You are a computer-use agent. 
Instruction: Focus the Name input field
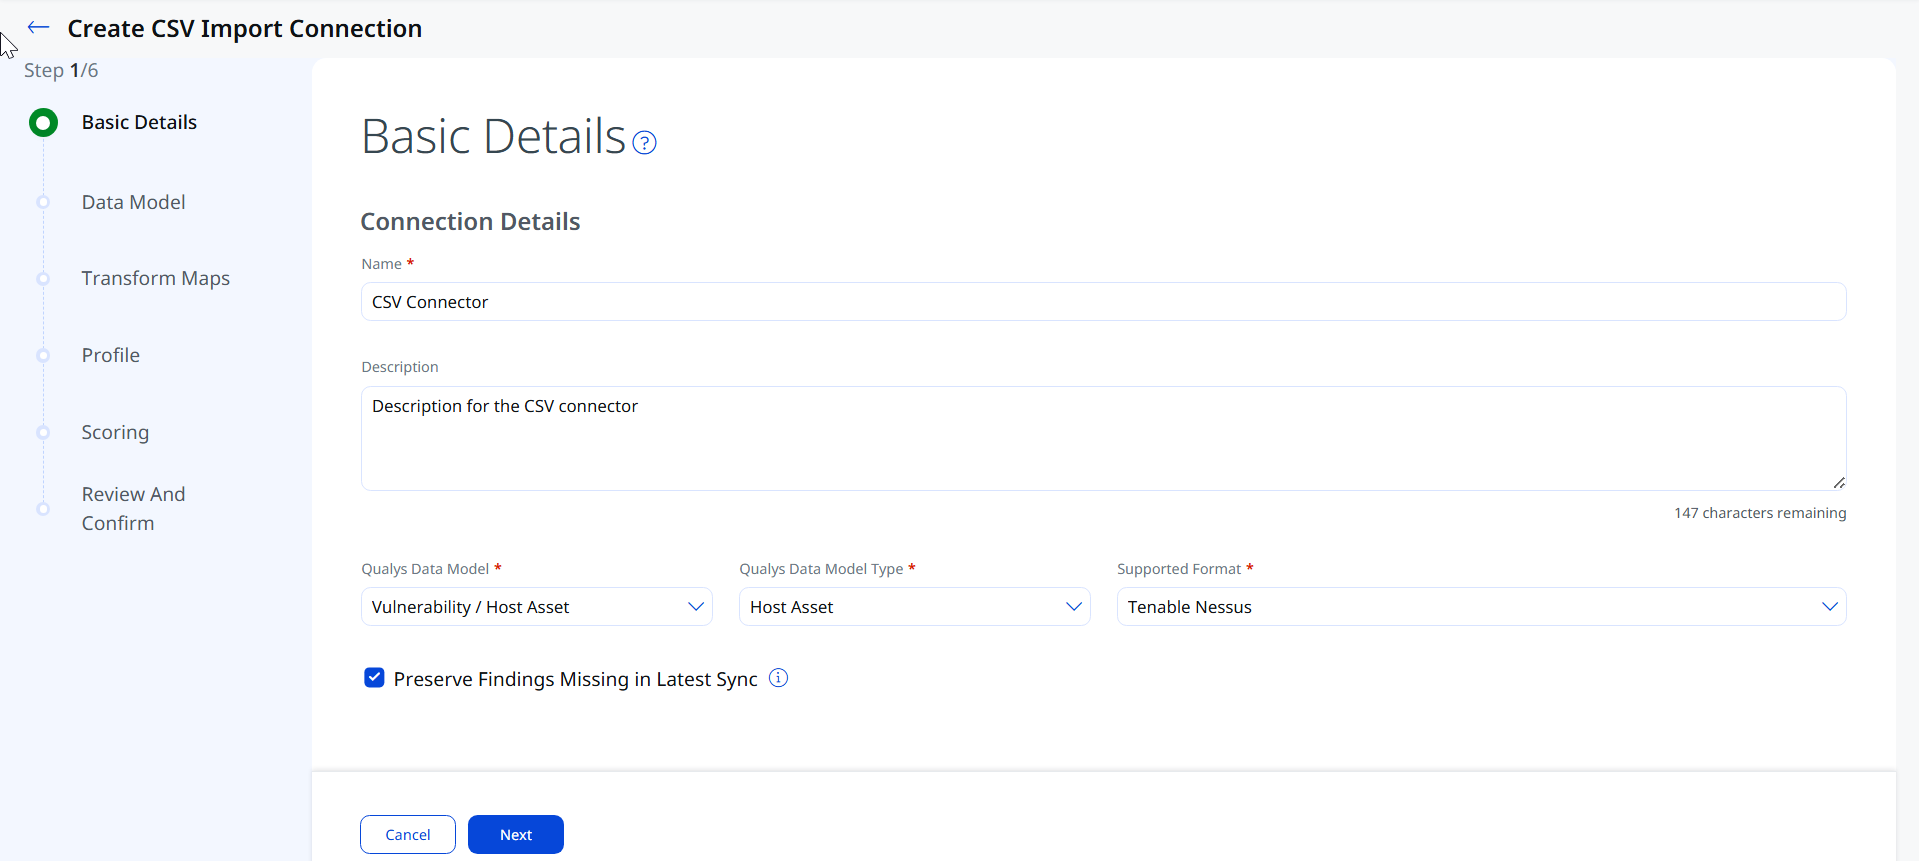pos(1104,302)
